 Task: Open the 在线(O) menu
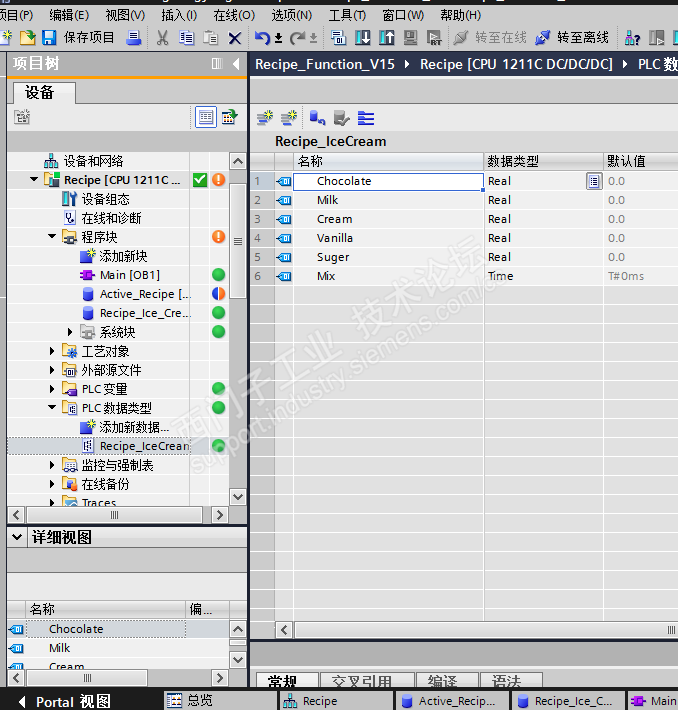(x=234, y=15)
